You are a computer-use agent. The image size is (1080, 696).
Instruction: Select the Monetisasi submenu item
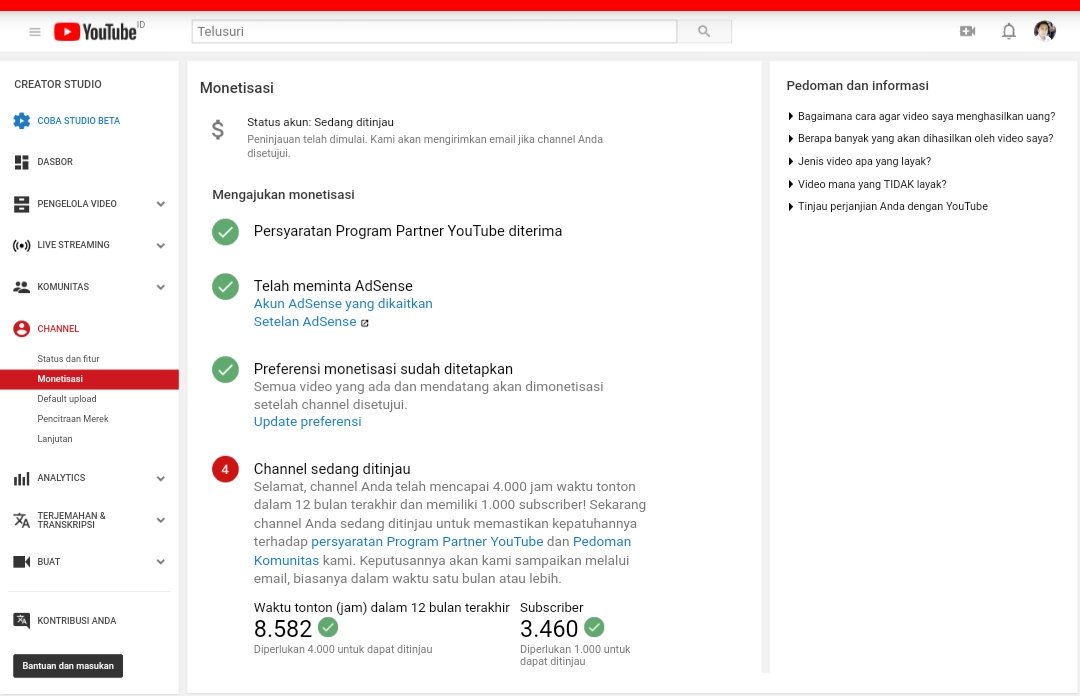(x=90, y=379)
